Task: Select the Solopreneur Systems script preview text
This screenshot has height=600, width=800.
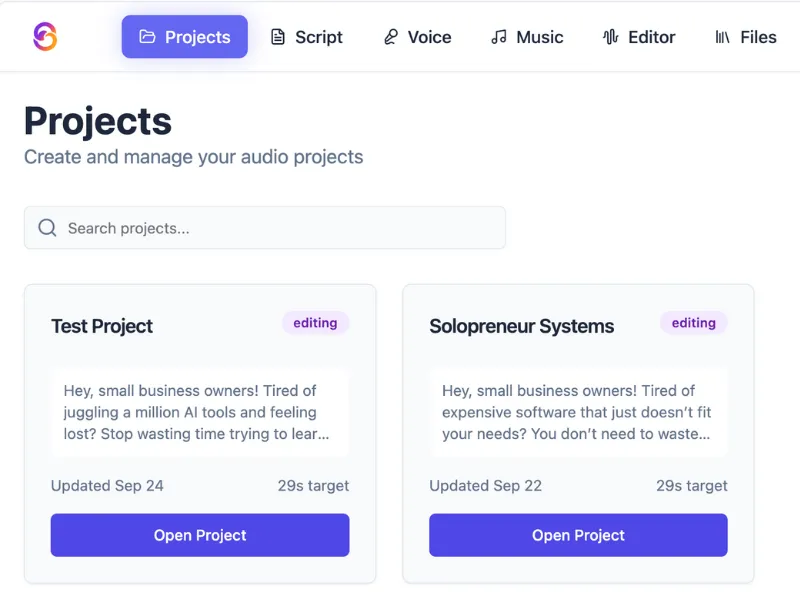Action: pyautogui.click(x=578, y=412)
